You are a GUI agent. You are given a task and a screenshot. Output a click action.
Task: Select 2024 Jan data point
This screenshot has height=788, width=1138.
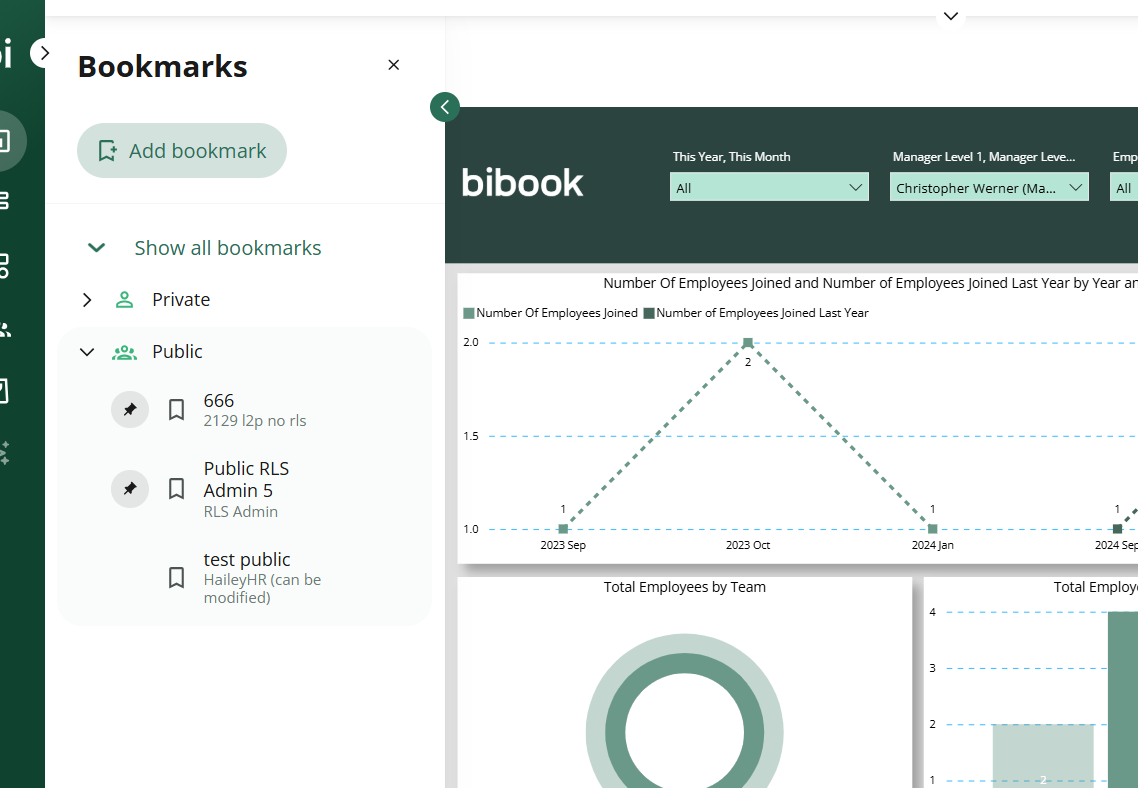(933, 529)
